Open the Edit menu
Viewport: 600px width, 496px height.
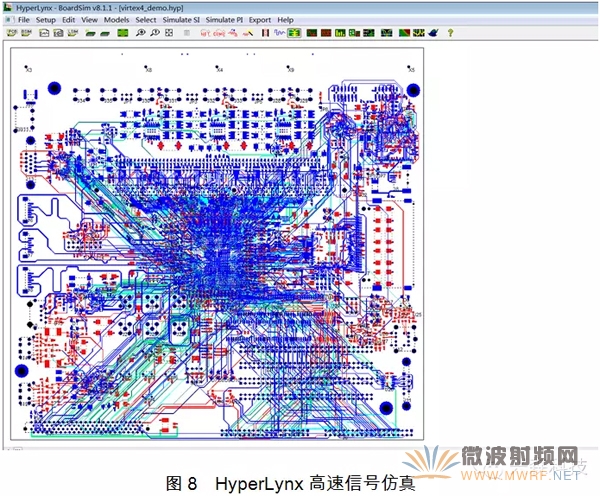coord(68,20)
